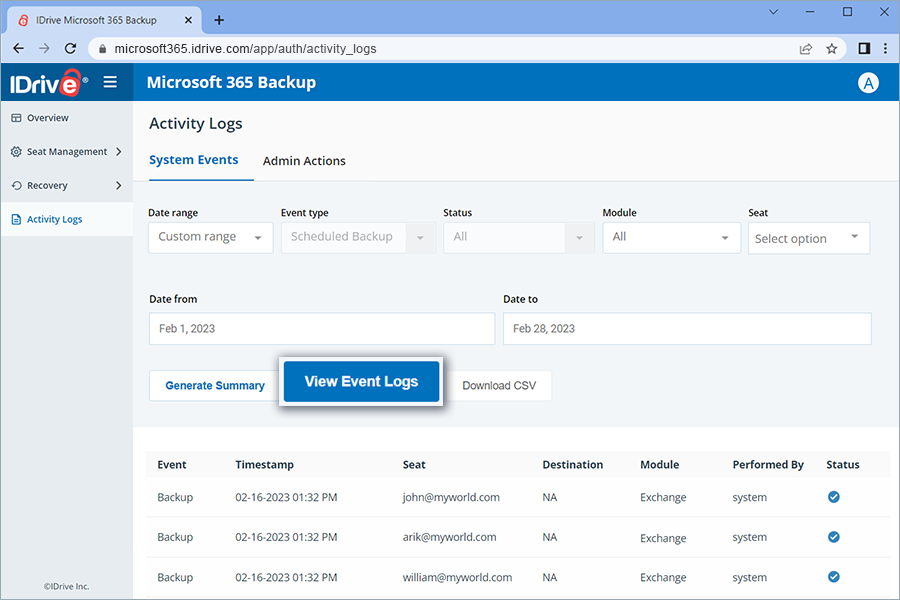Click the share icon in the address bar
This screenshot has height=600, width=900.
[x=805, y=47]
